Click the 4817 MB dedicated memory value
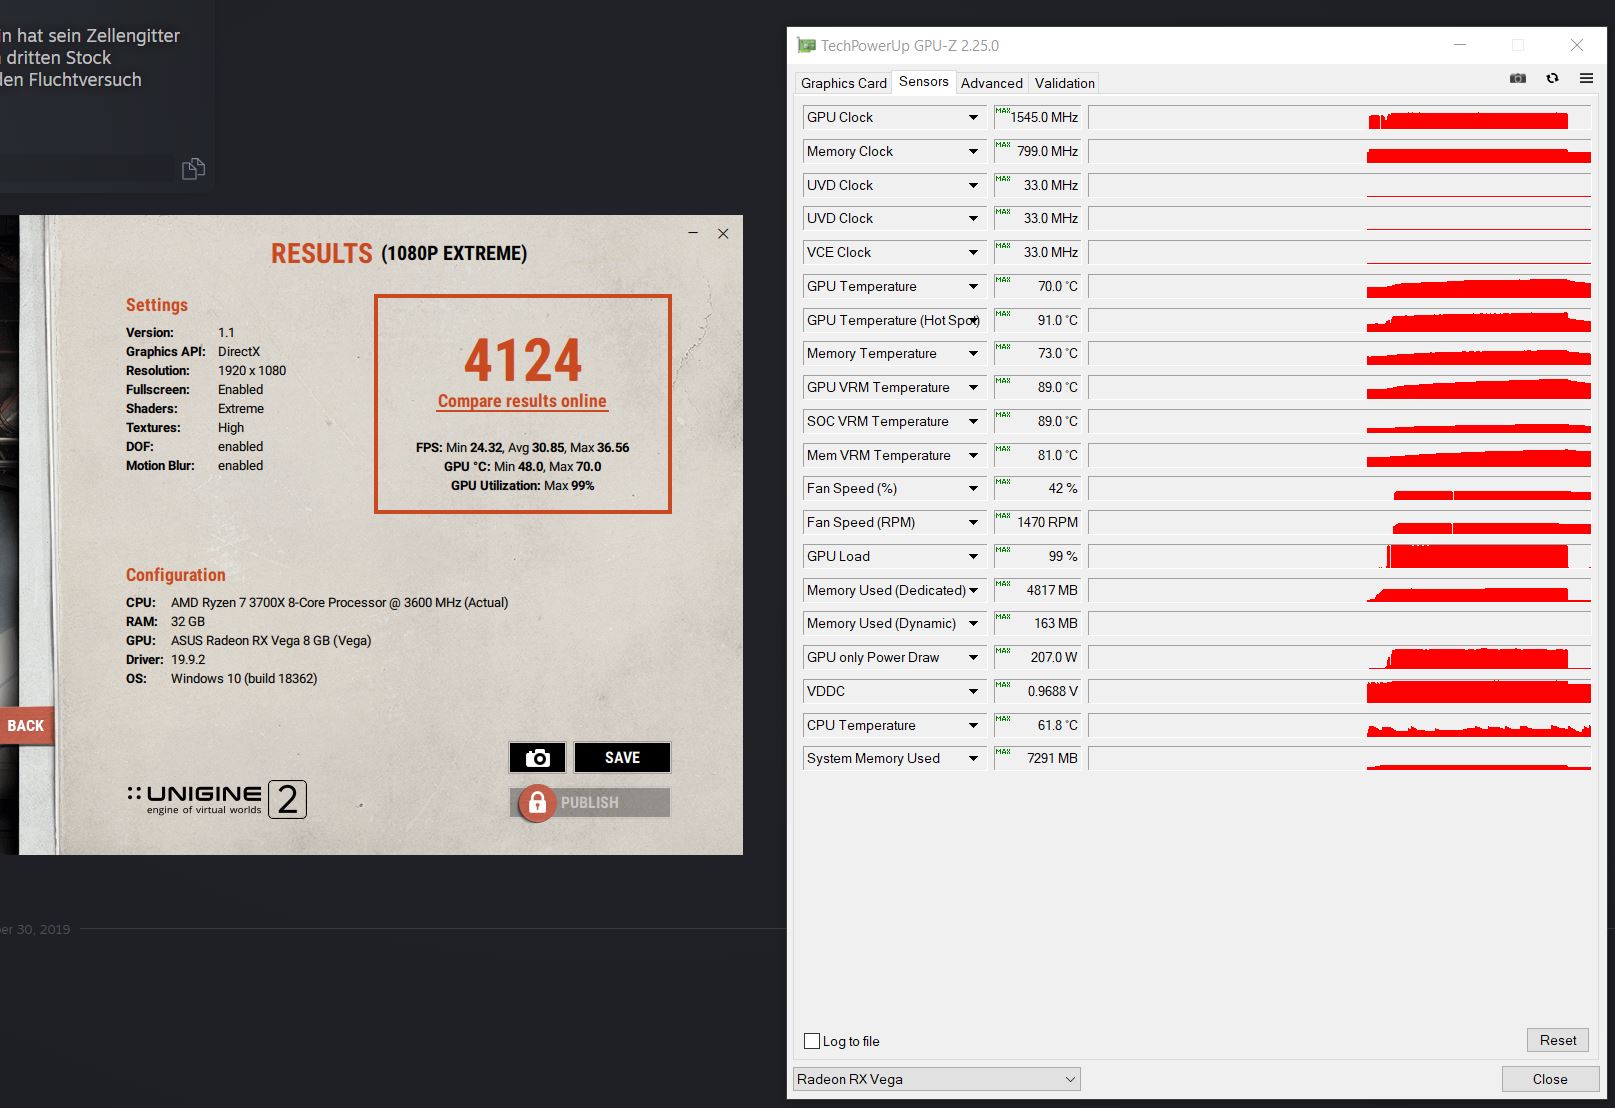This screenshot has height=1108, width=1615. (x=1052, y=590)
